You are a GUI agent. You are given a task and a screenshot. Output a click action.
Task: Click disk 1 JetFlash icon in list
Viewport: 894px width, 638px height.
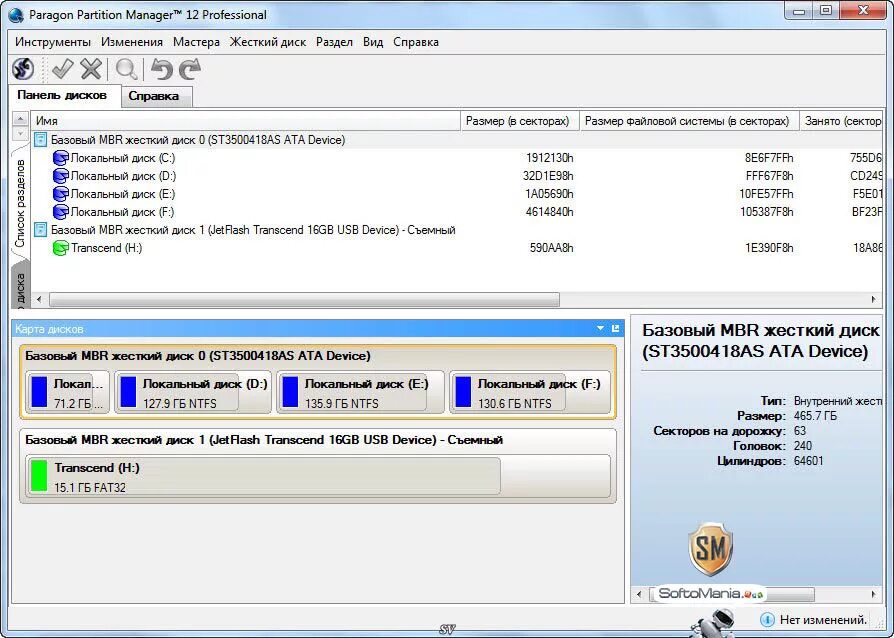[x=40, y=230]
